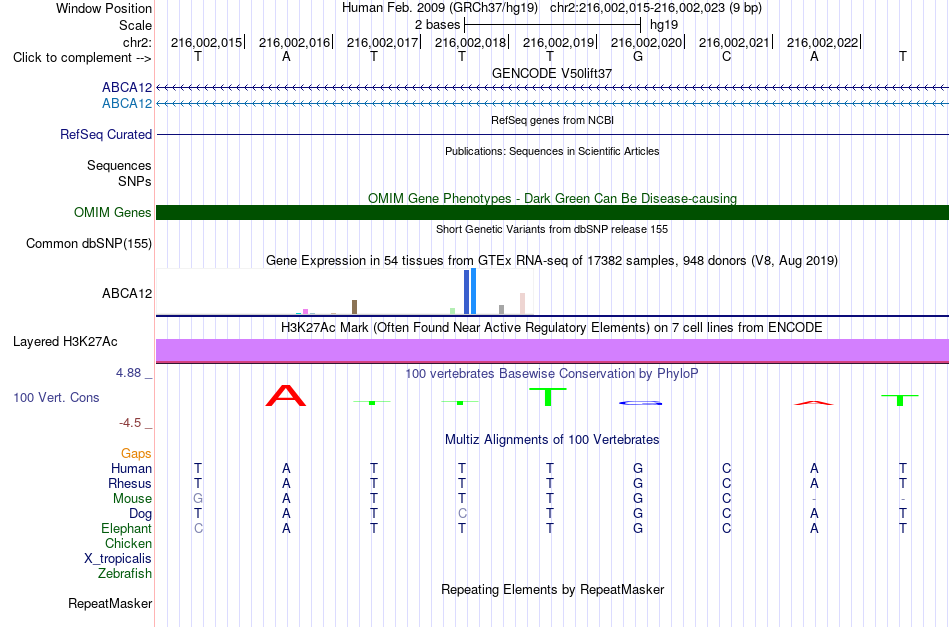This screenshot has width=950, height=627.
Task: Click the Dog species label
Action: (x=140, y=514)
